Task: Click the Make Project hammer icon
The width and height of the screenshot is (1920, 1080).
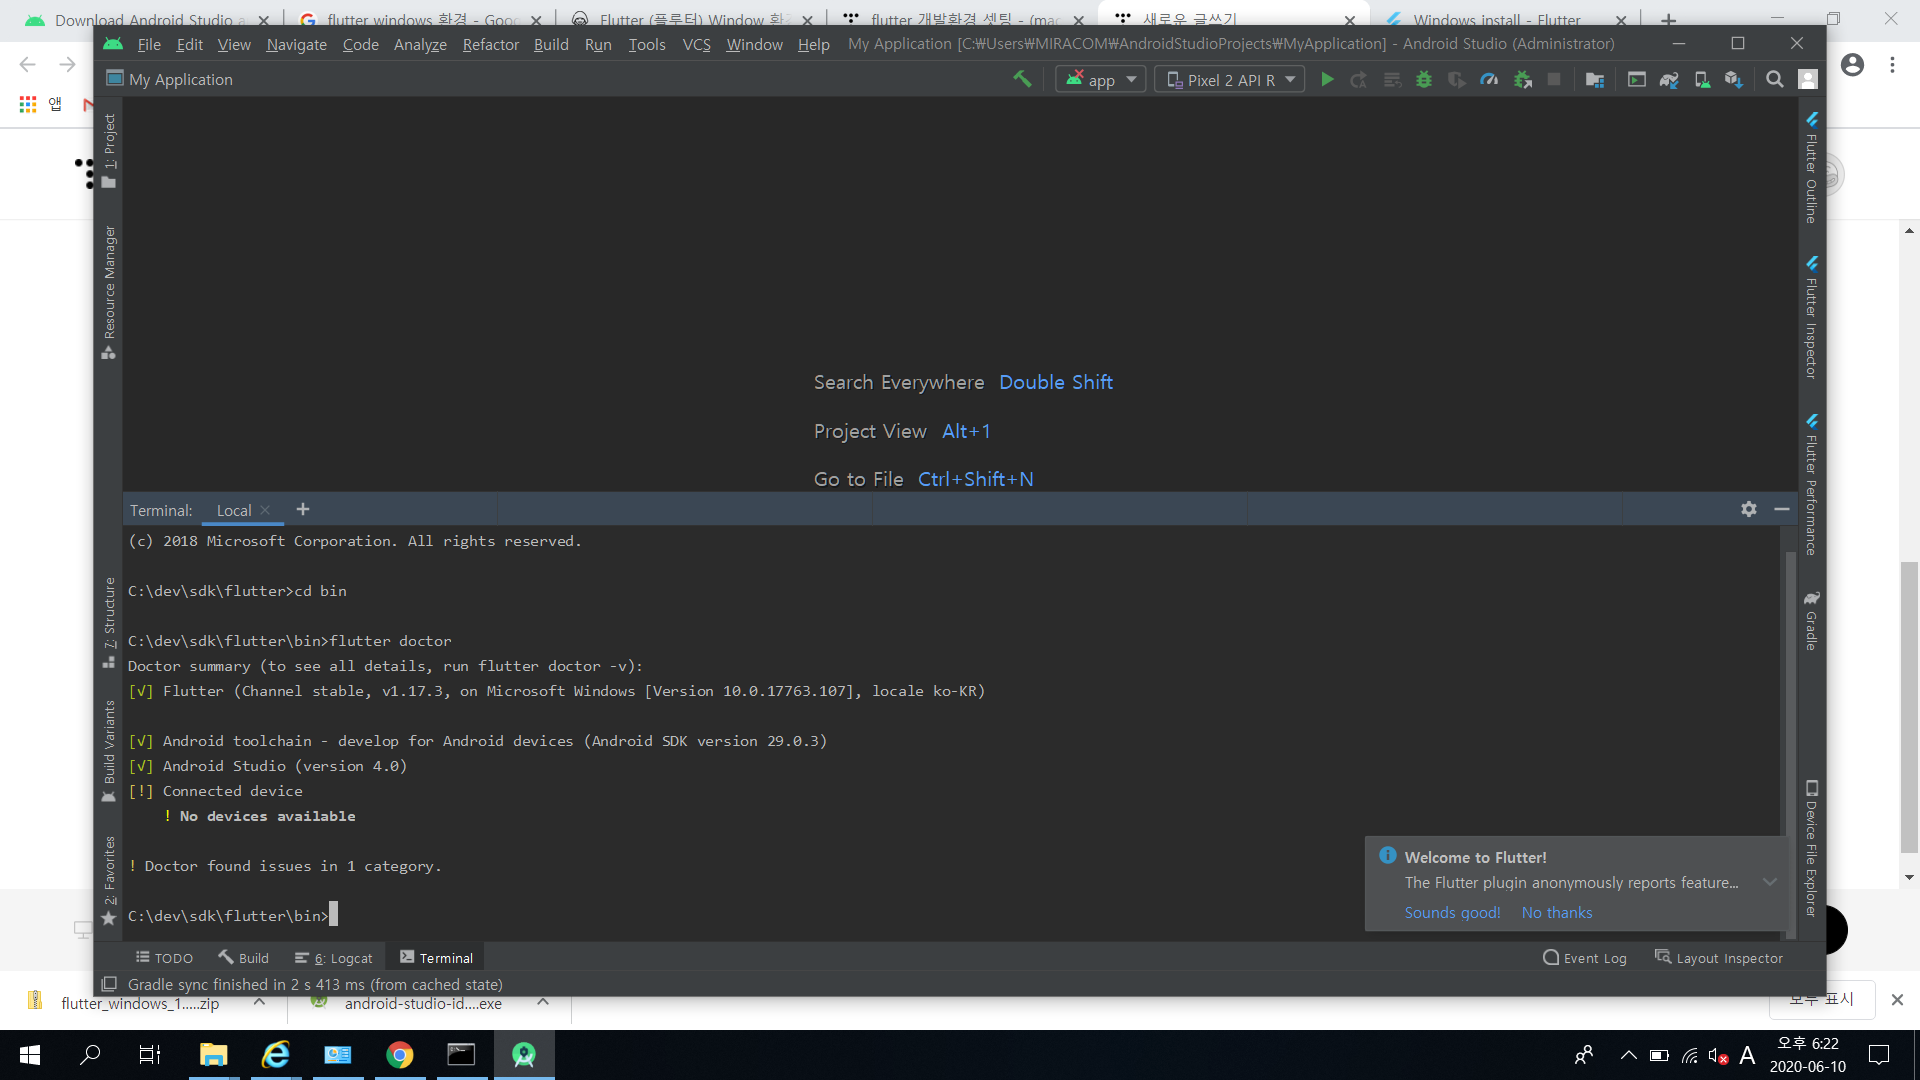Action: coord(1022,79)
